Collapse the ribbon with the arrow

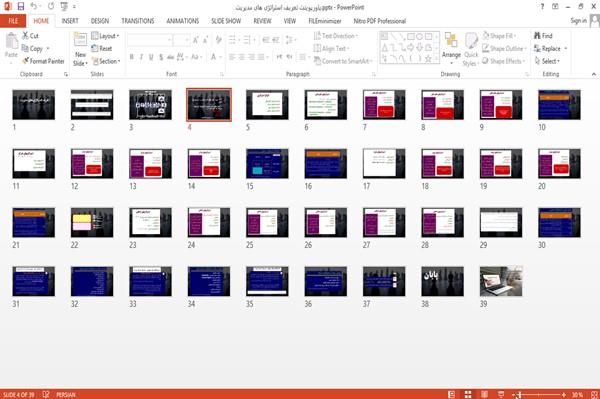click(593, 74)
